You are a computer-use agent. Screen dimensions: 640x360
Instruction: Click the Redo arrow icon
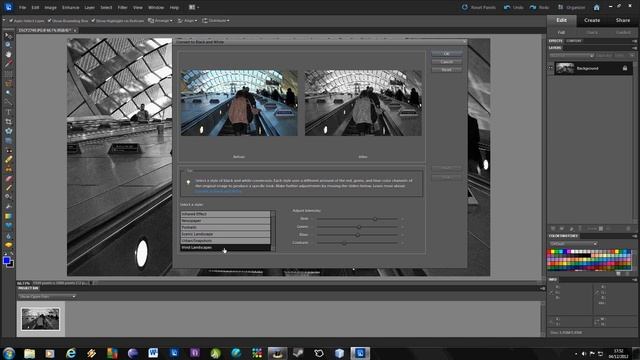[x=533, y=7]
